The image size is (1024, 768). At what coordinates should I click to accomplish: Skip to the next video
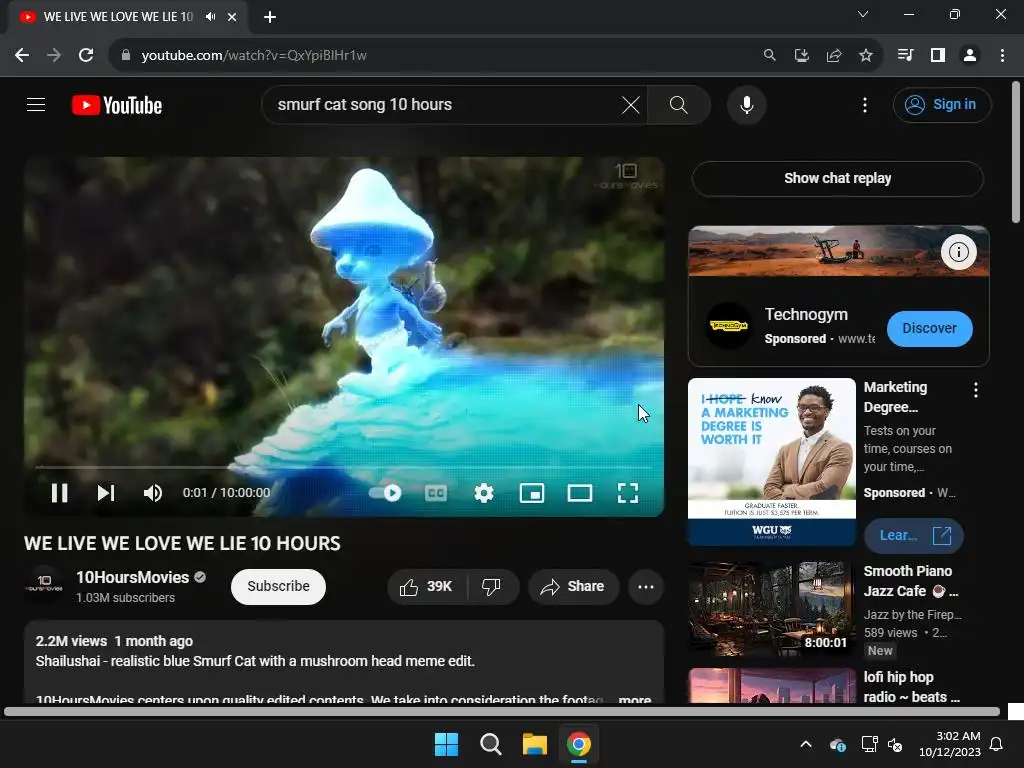point(106,493)
